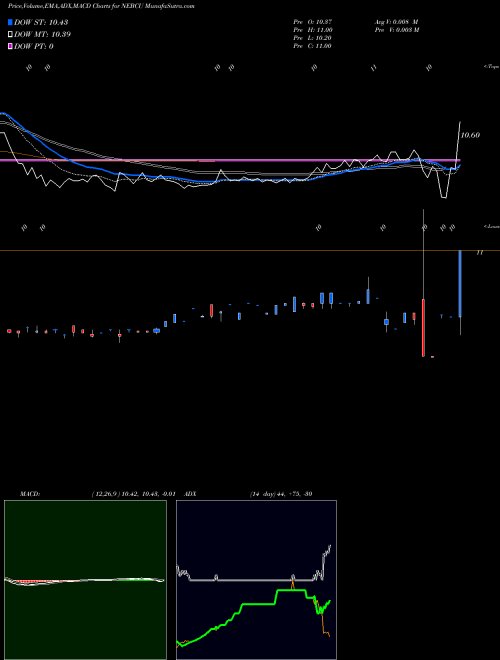This screenshot has height=660, width=500.
Task: Open the green MACD indicator chart panel
Action: tap(85, 580)
